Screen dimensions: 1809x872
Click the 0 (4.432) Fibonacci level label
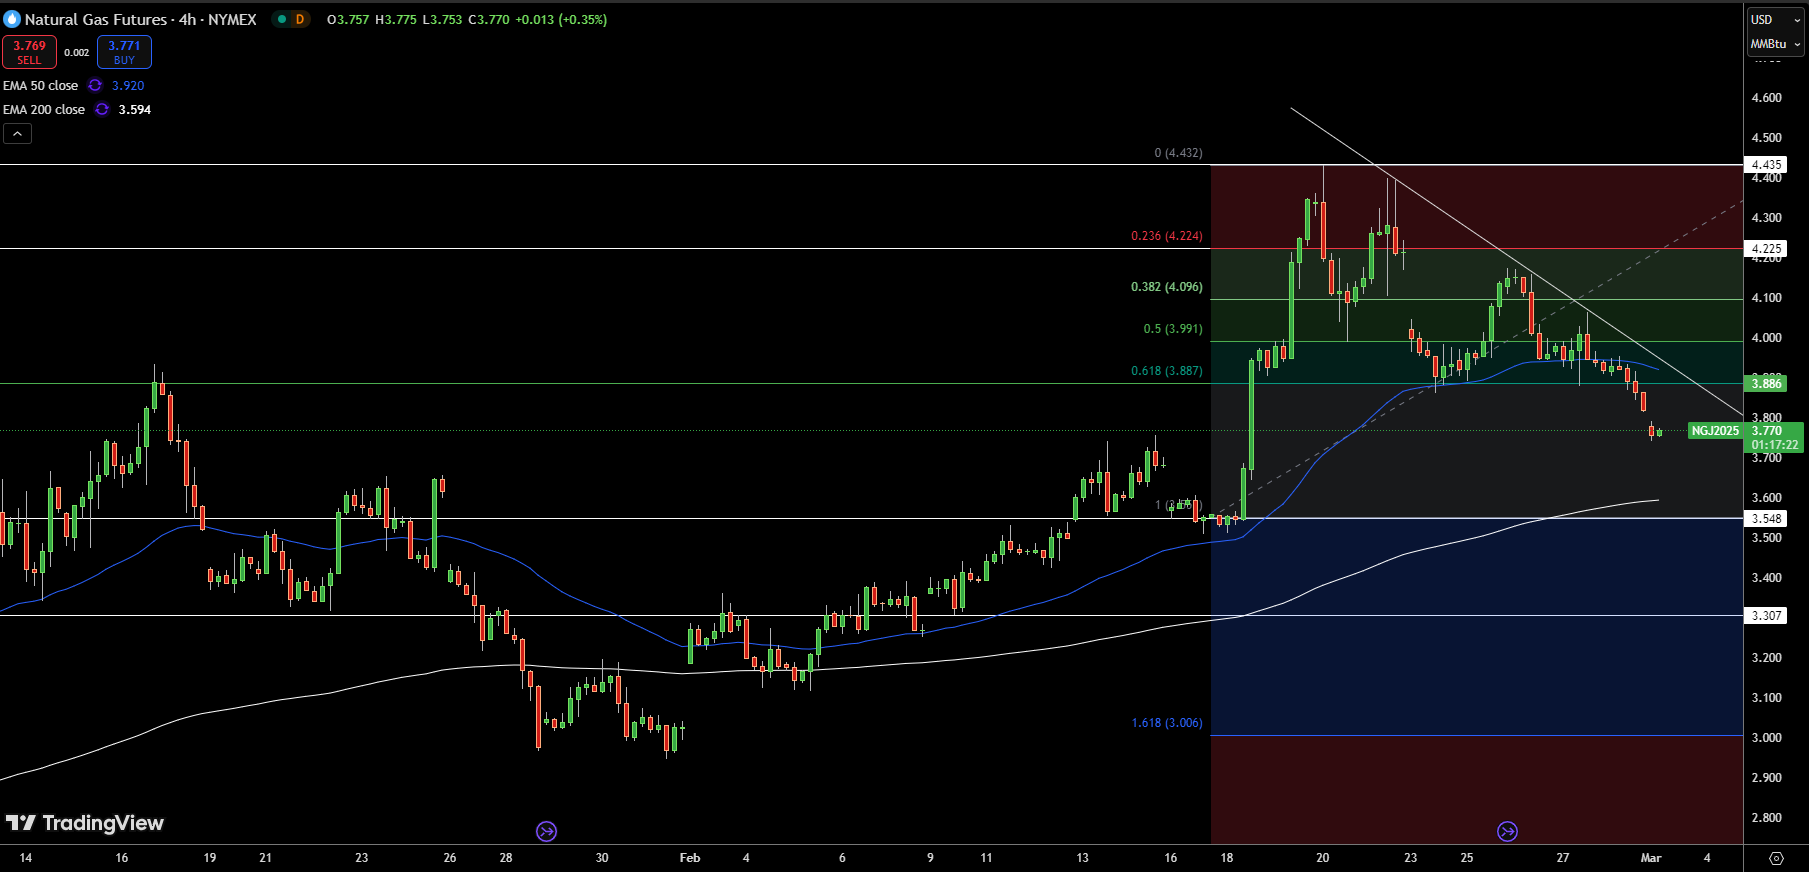pos(1178,153)
